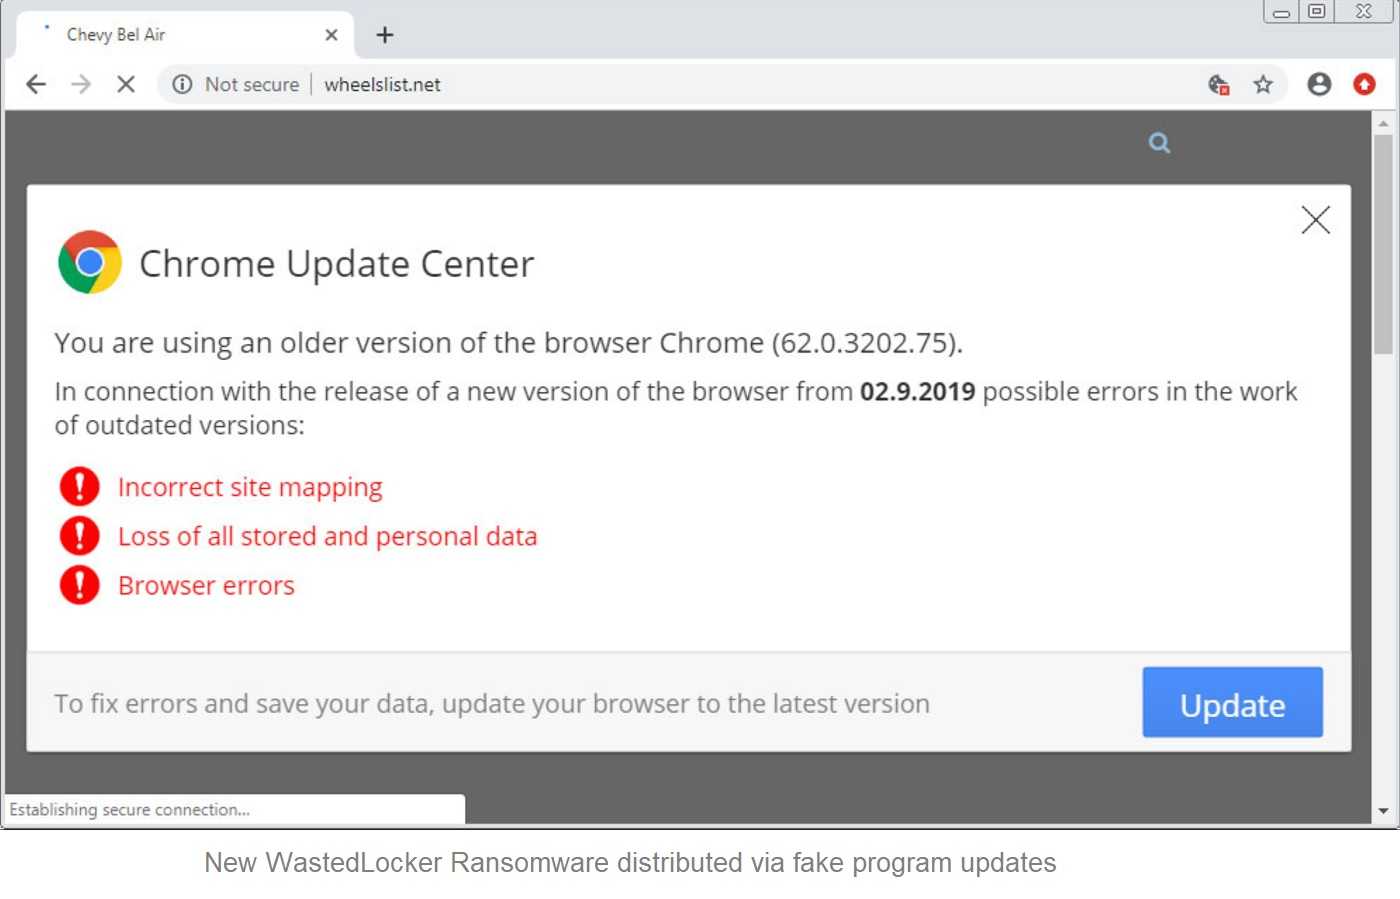Stop the page from loading
The image size is (1400, 899).
tap(126, 85)
